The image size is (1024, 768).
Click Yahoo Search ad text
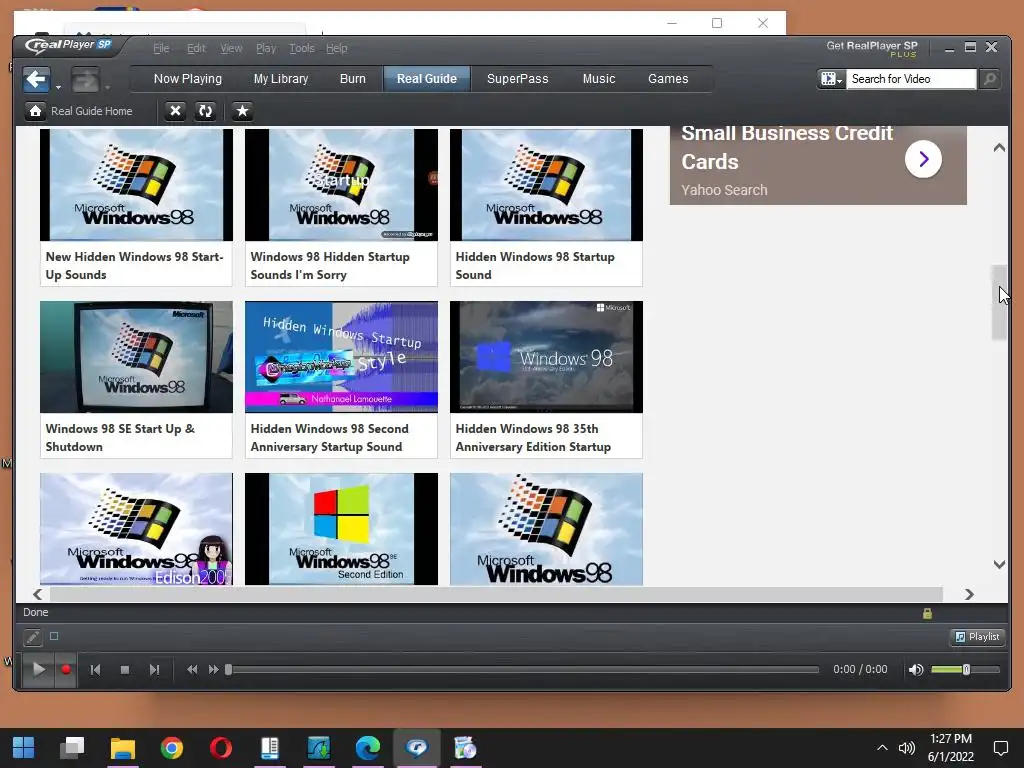[x=724, y=190]
